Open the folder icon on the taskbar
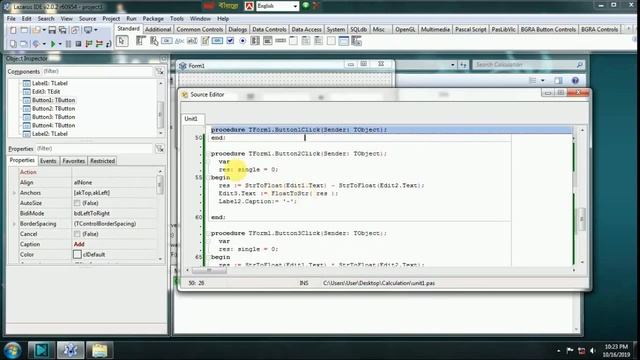 pyautogui.click(x=99, y=350)
